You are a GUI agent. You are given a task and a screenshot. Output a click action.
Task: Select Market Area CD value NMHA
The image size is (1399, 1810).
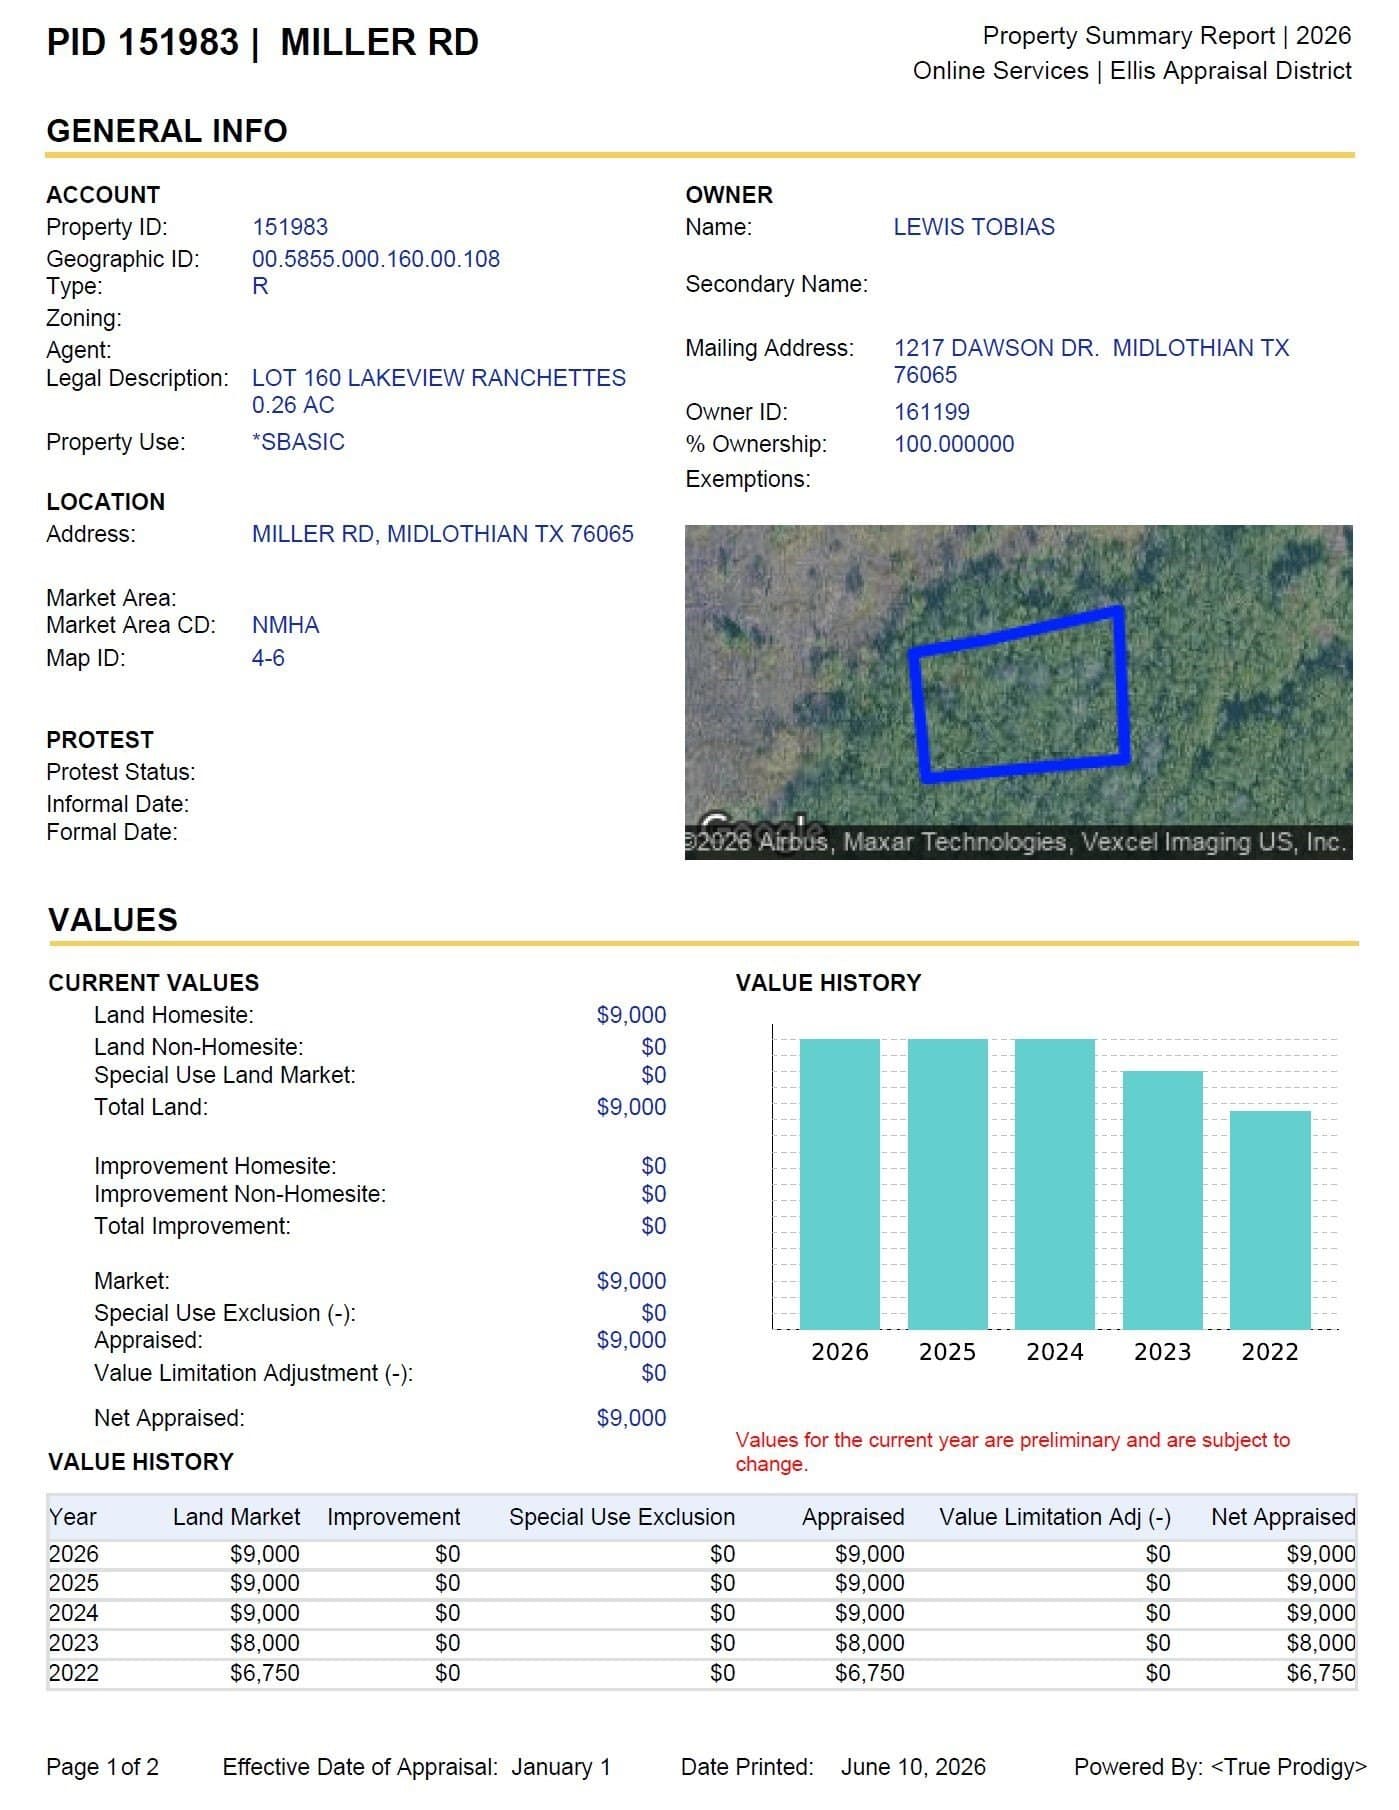(x=286, y=625)
